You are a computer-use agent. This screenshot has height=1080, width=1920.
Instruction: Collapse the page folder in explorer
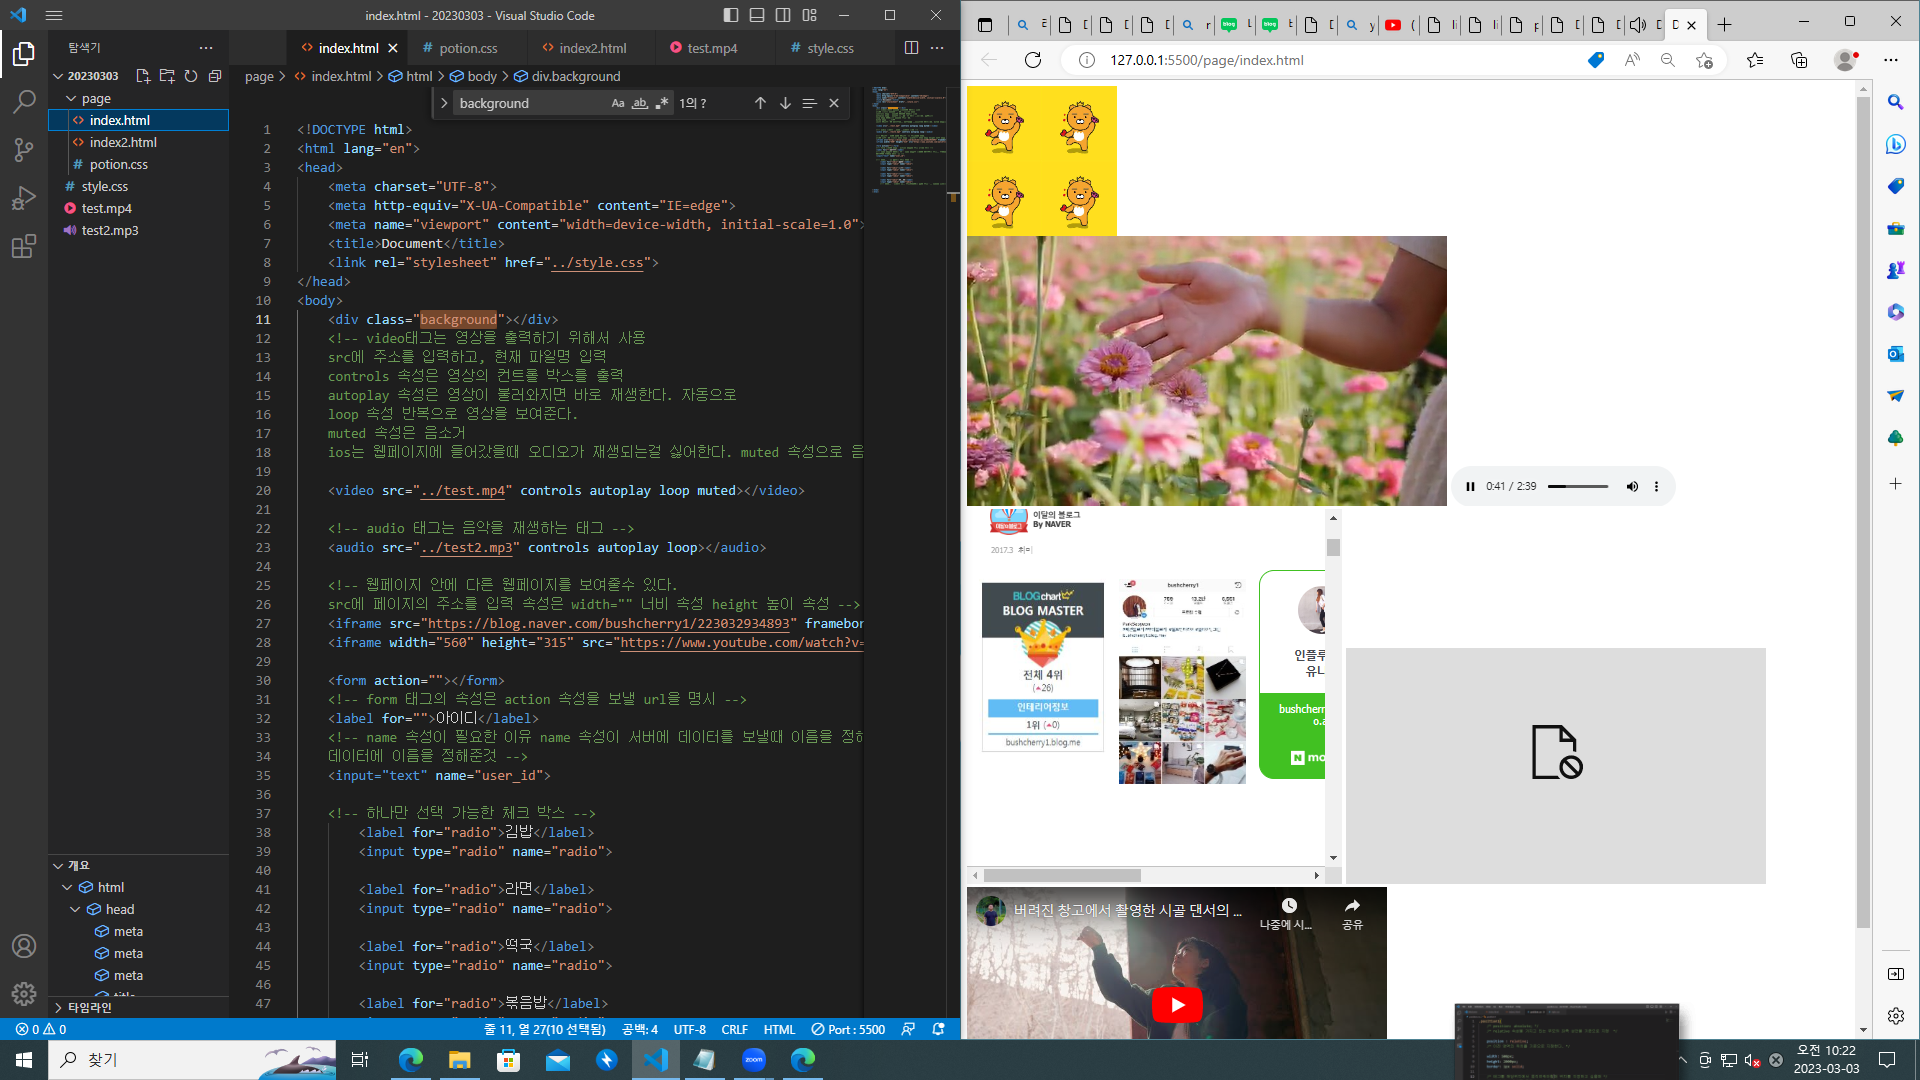pyautogui.click(x=72, y=98)
